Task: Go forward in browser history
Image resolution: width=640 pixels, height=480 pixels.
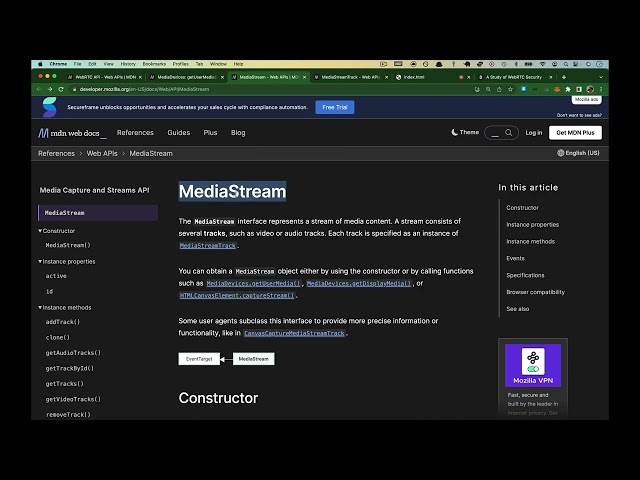Action: [49, 89]
